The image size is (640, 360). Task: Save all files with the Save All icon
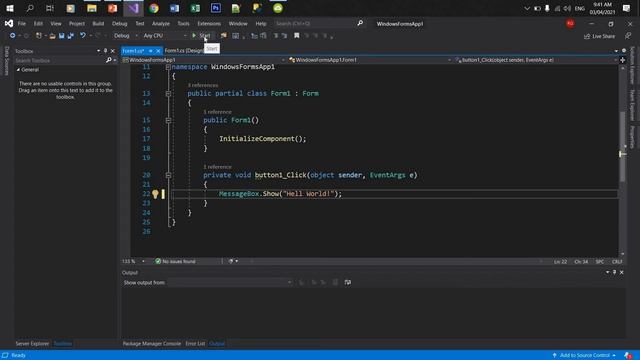pyautogui.click(x=71, y=36)
